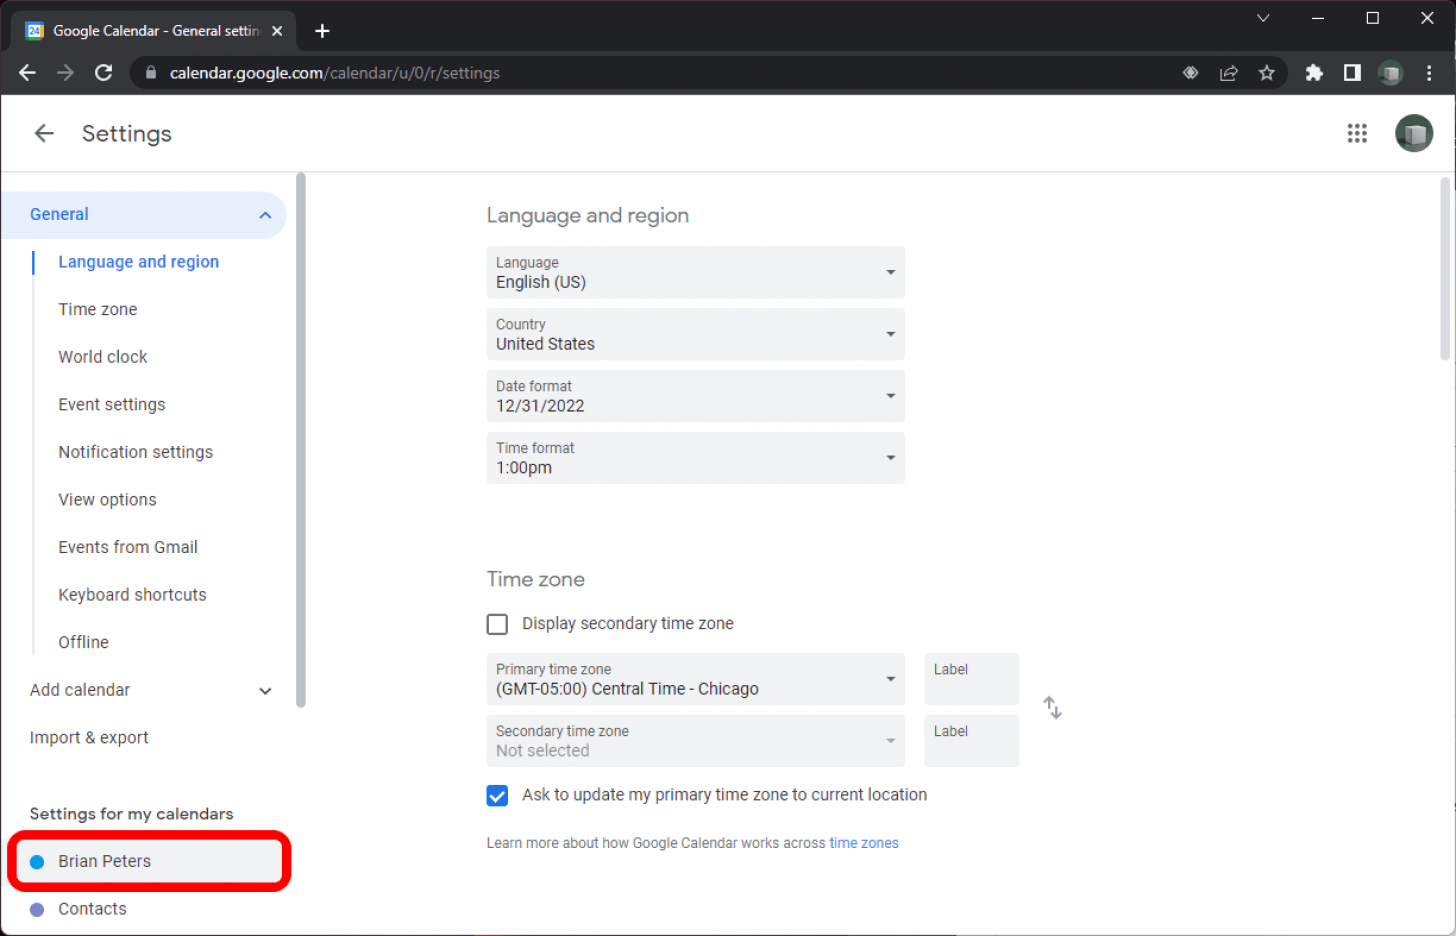Screen dimensions: 1456x936
Task: Open Event settings section
Action: (x=112, y=405)
